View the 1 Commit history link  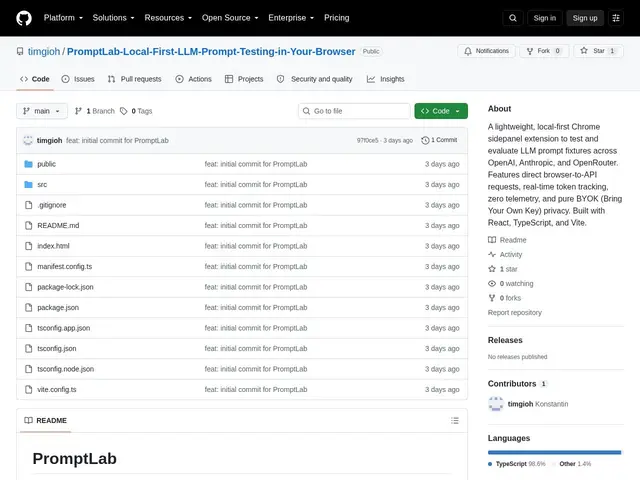[x=439, y=140]
